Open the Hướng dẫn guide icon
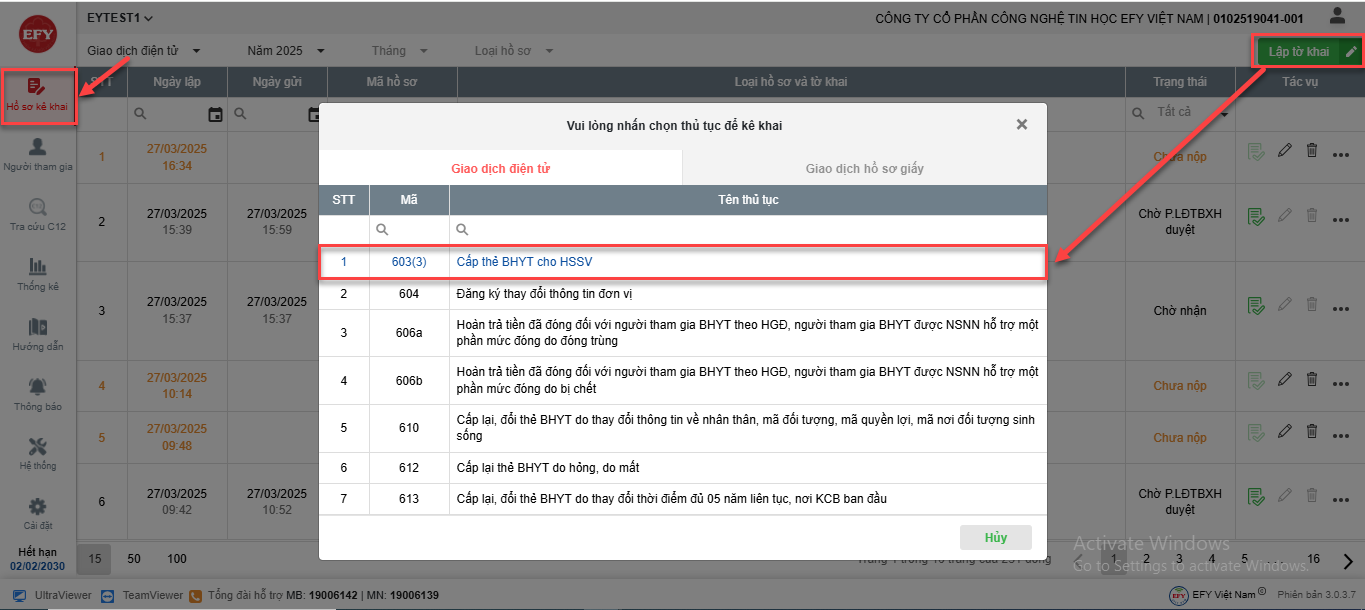 (x=38, y=334)
